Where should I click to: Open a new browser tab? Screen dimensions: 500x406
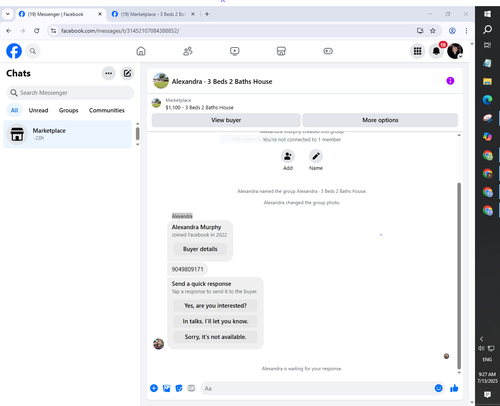[207, 14]
